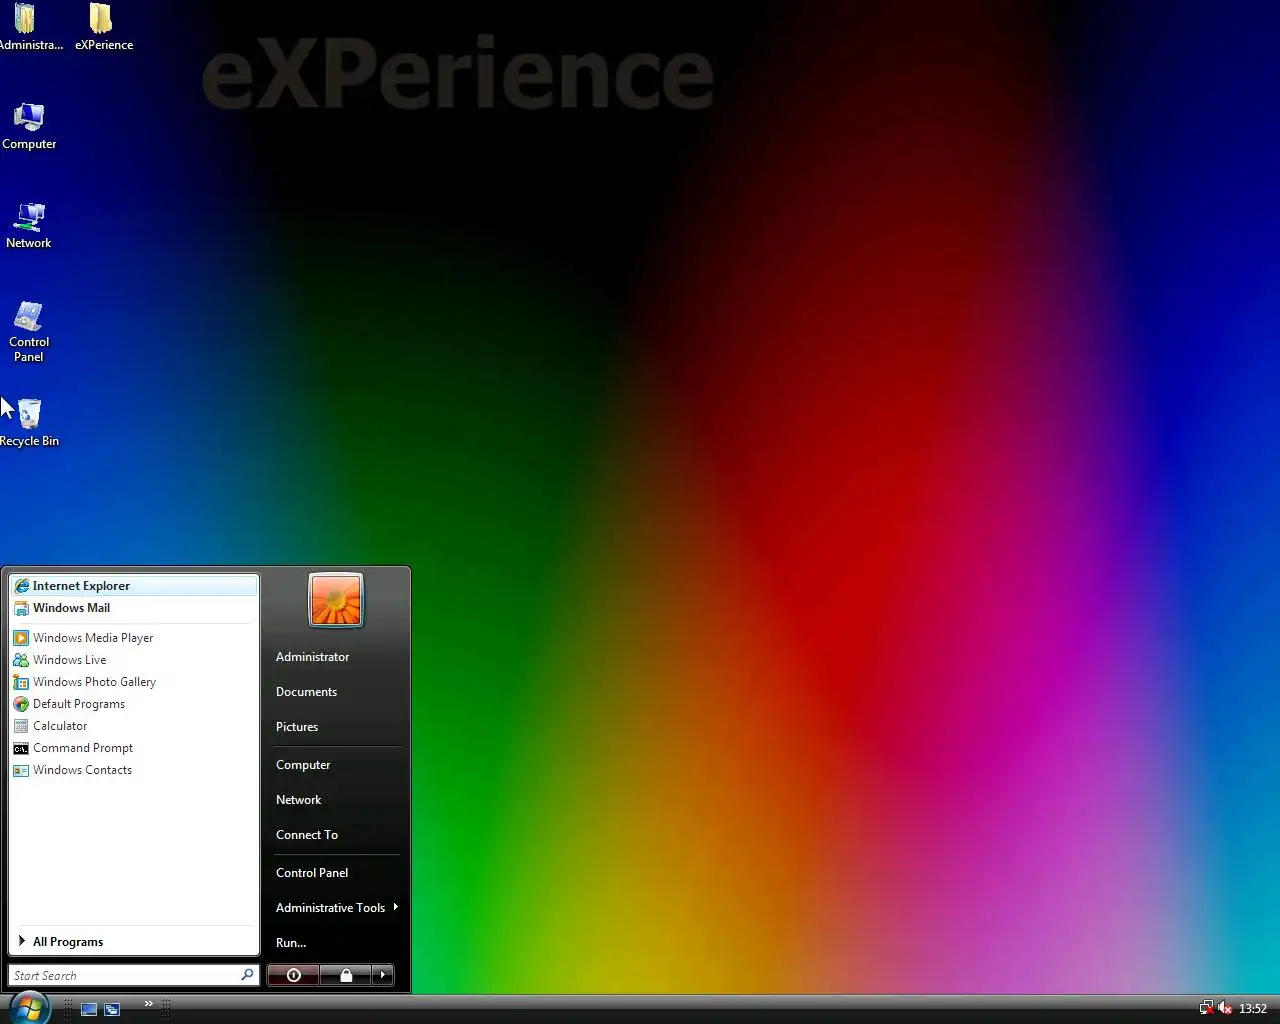Open Default Programs in the Start menu

pyautogui.click(x=133, y=704)
